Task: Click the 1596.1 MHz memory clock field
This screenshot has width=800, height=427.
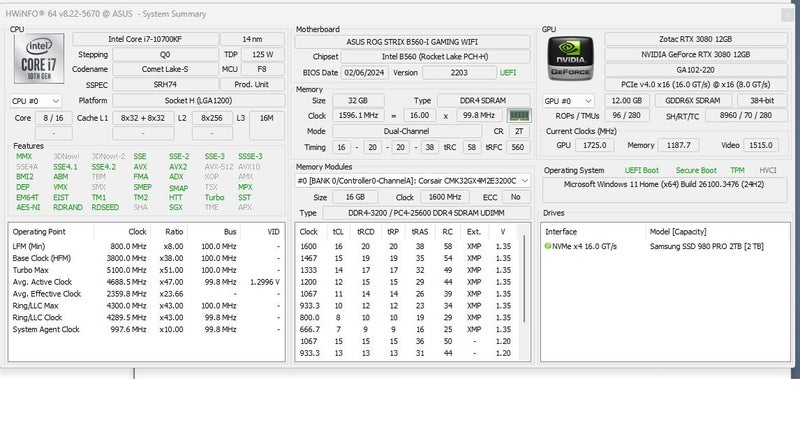Action: tap(358, 116)
